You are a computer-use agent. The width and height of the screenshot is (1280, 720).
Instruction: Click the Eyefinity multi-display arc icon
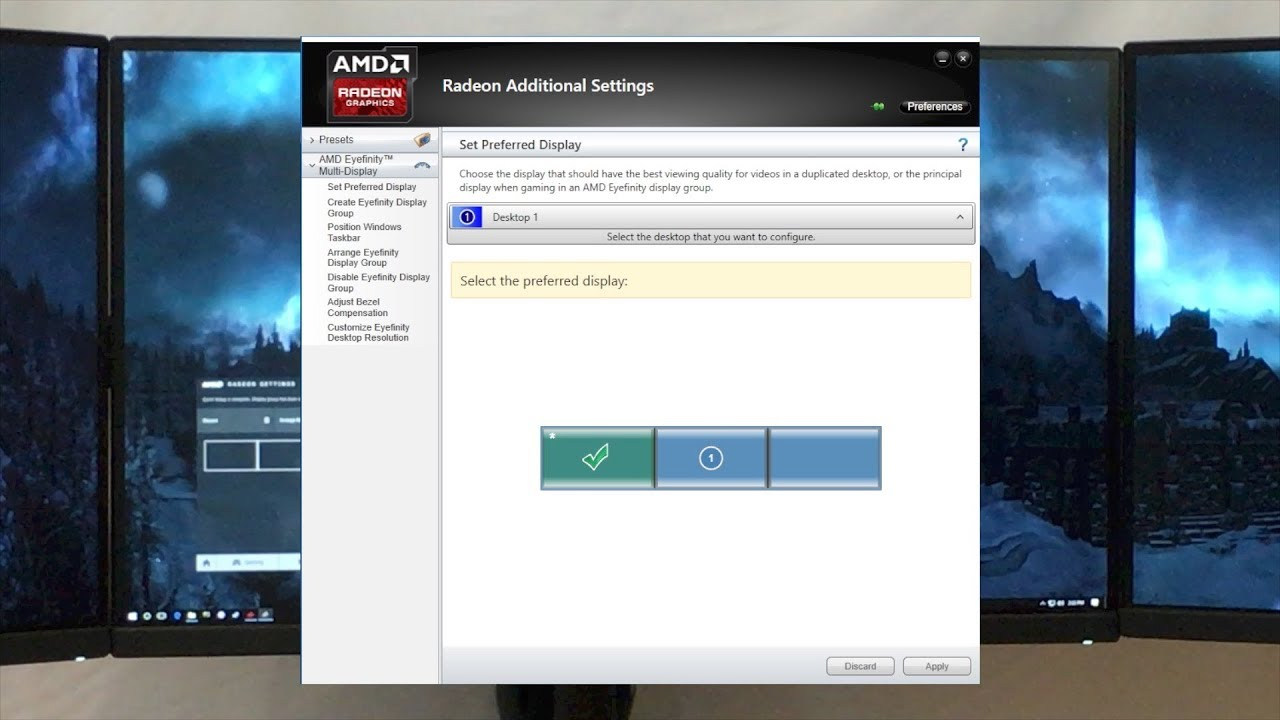click(422, 166)
